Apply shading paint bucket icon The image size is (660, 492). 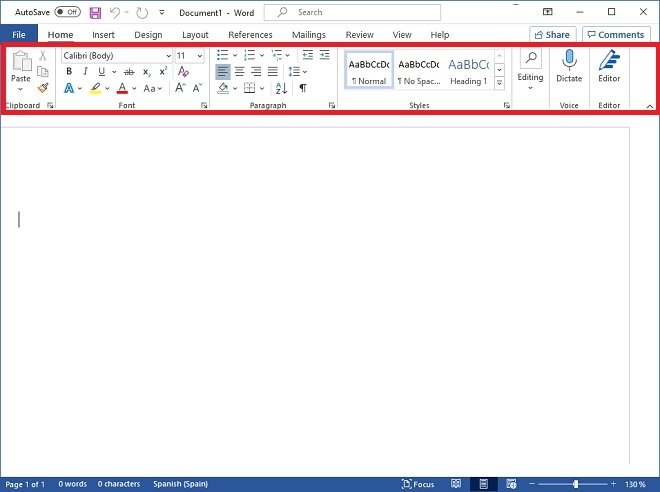tap(223, 88)
